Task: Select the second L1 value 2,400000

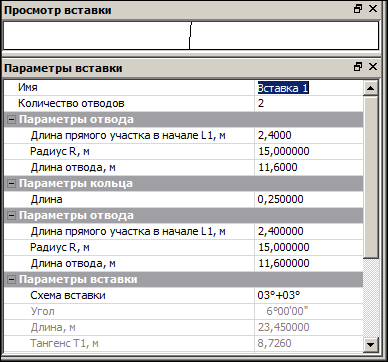Action: click(x=309, y=231)
